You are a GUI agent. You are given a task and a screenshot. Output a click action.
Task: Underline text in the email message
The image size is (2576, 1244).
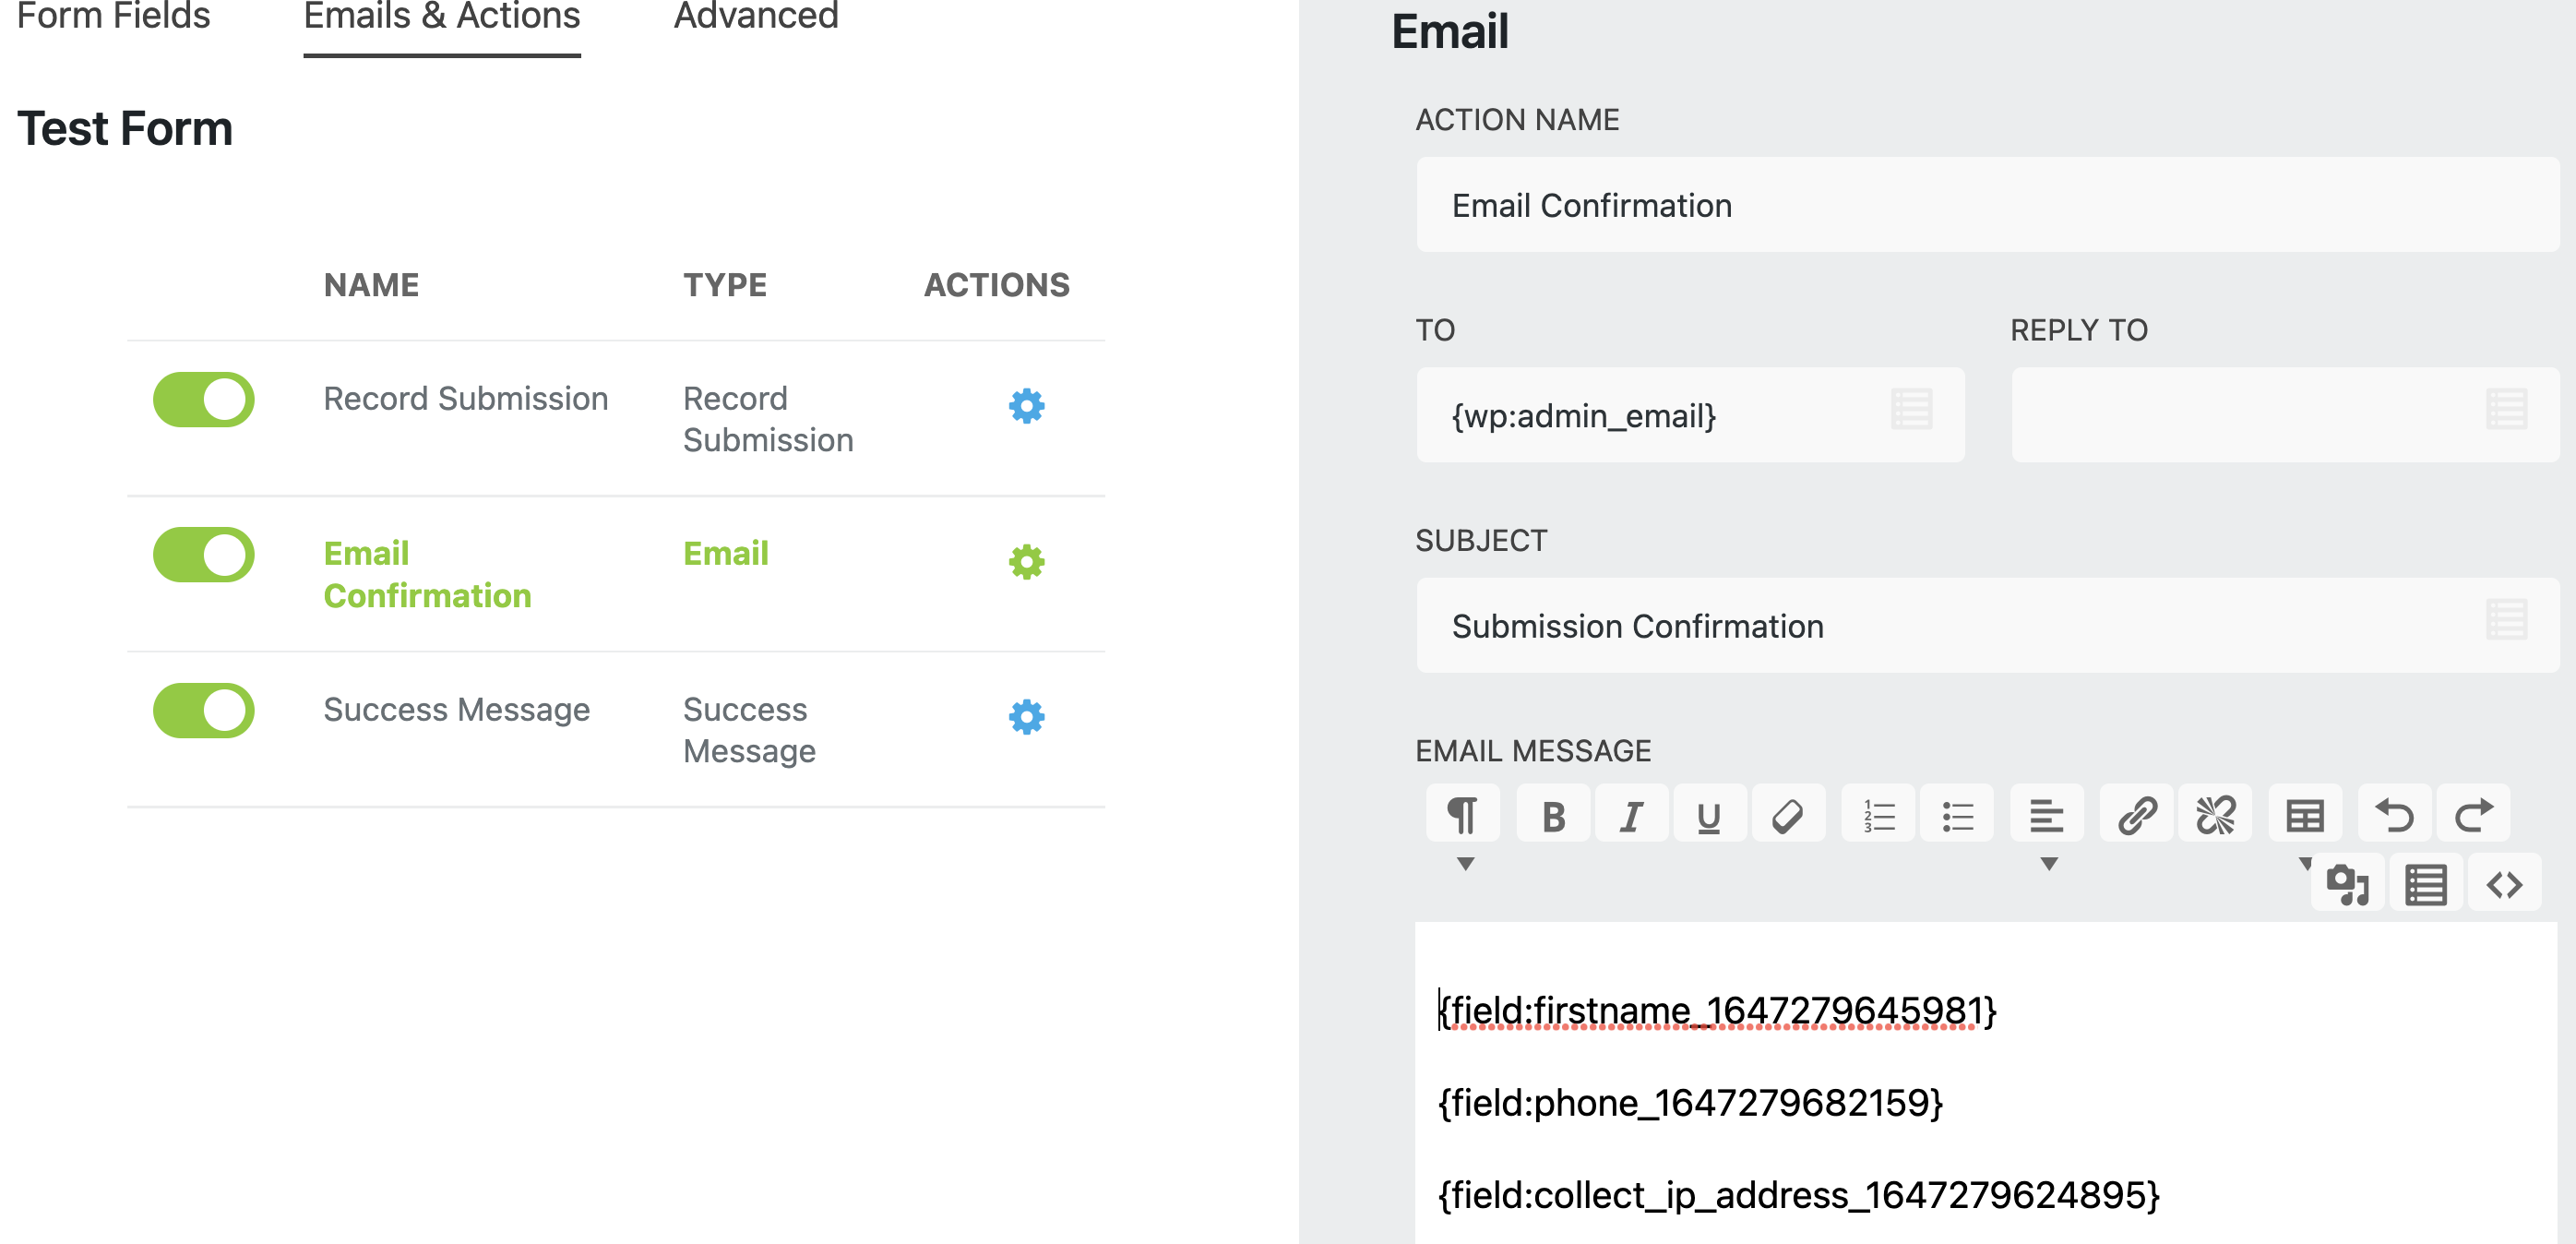coord(1709,813)
